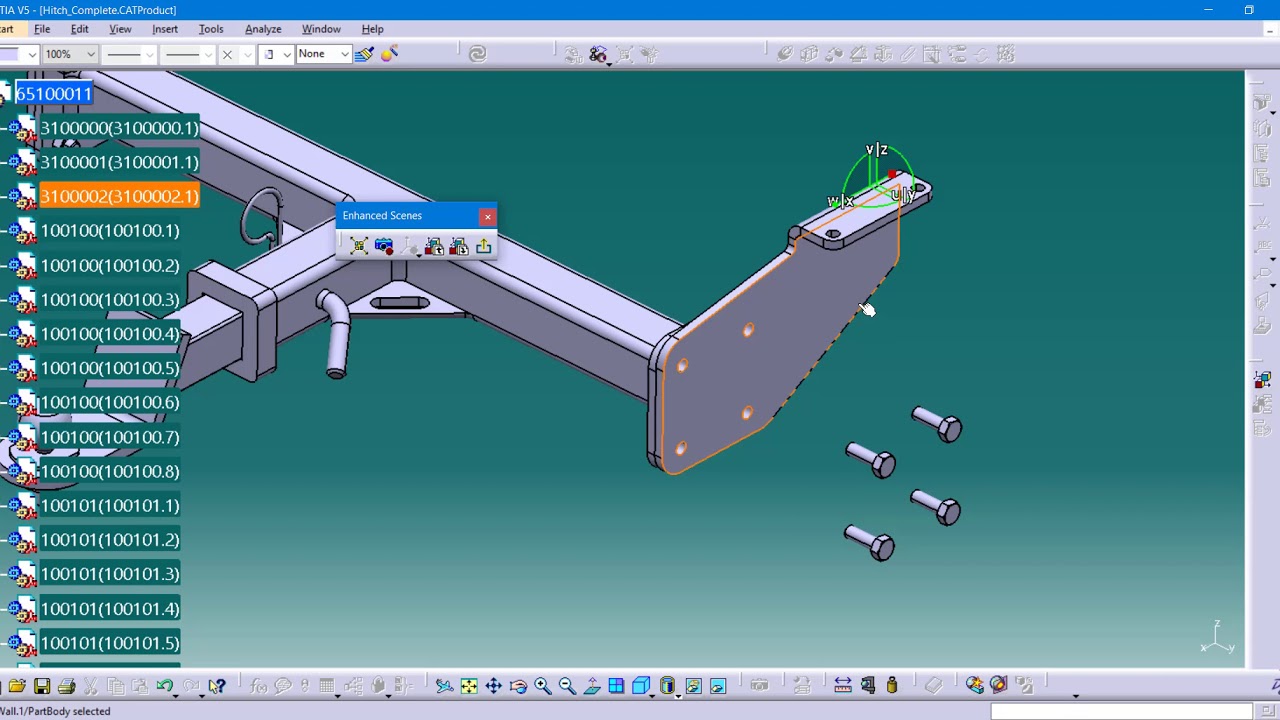Click the apply assembly to scene icon
This screenshot has width=1280, height=720.
point(459,247)
